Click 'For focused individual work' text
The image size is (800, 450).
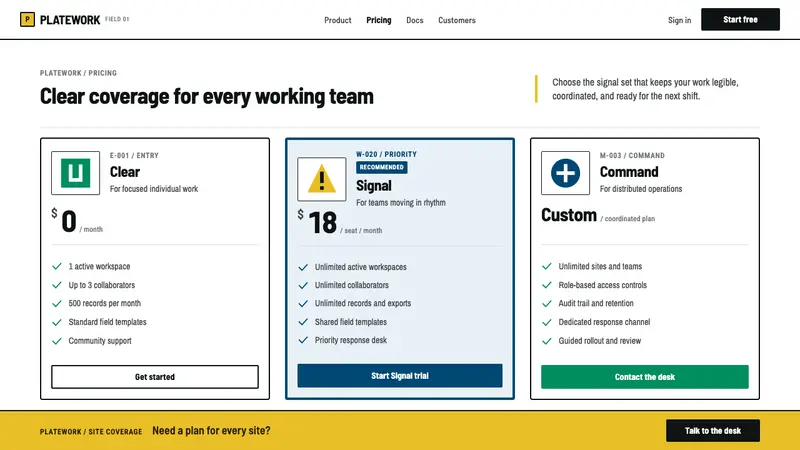(x=154, y=189)
